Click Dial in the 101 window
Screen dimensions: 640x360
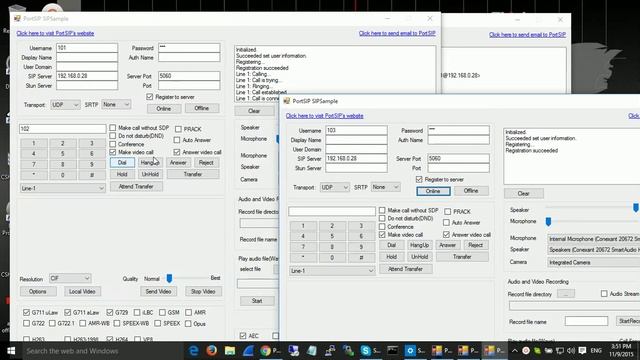coord(122,162)
